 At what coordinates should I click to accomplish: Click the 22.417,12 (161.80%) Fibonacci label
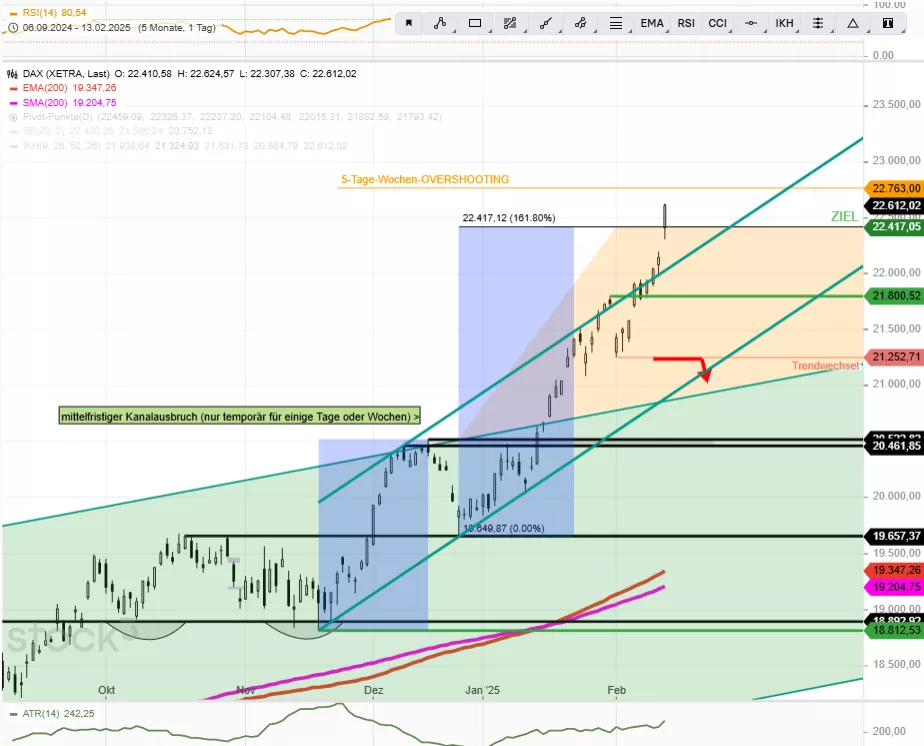click(x=509, y=218)
